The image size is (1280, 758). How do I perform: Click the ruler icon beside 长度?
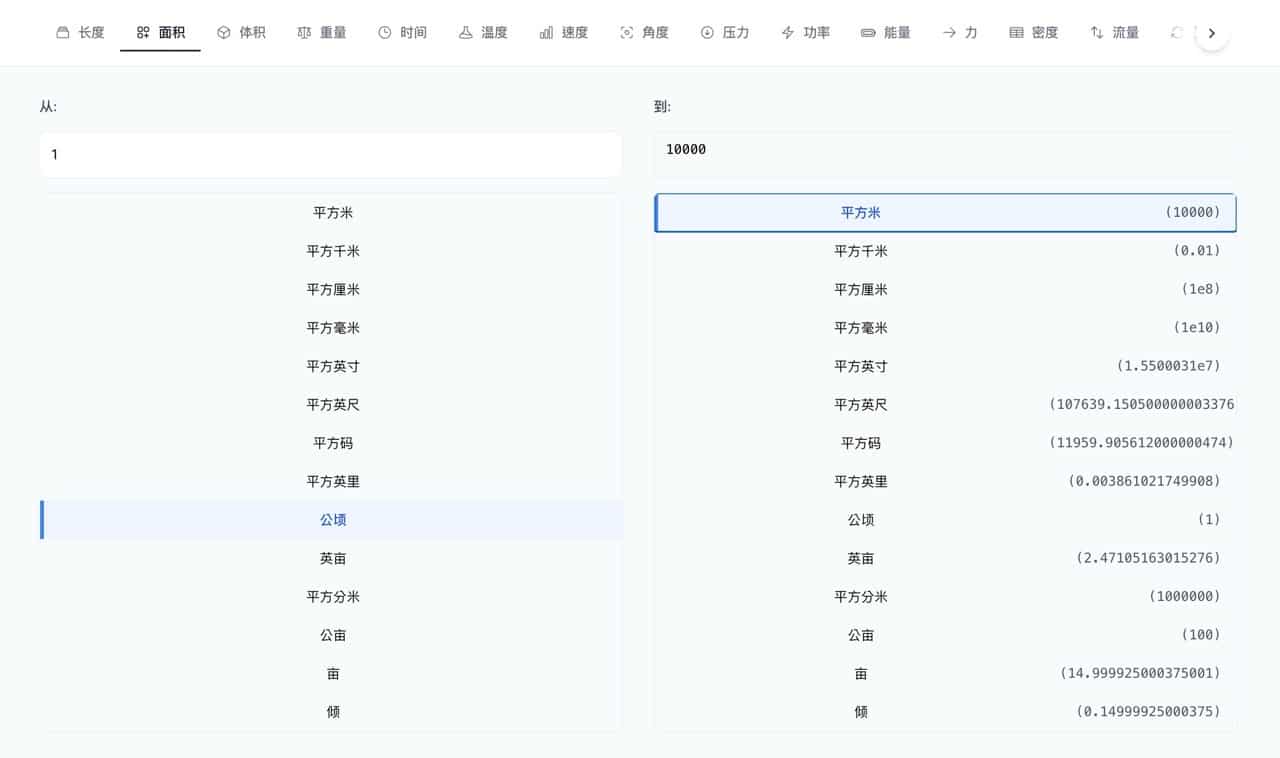(63, 33)
